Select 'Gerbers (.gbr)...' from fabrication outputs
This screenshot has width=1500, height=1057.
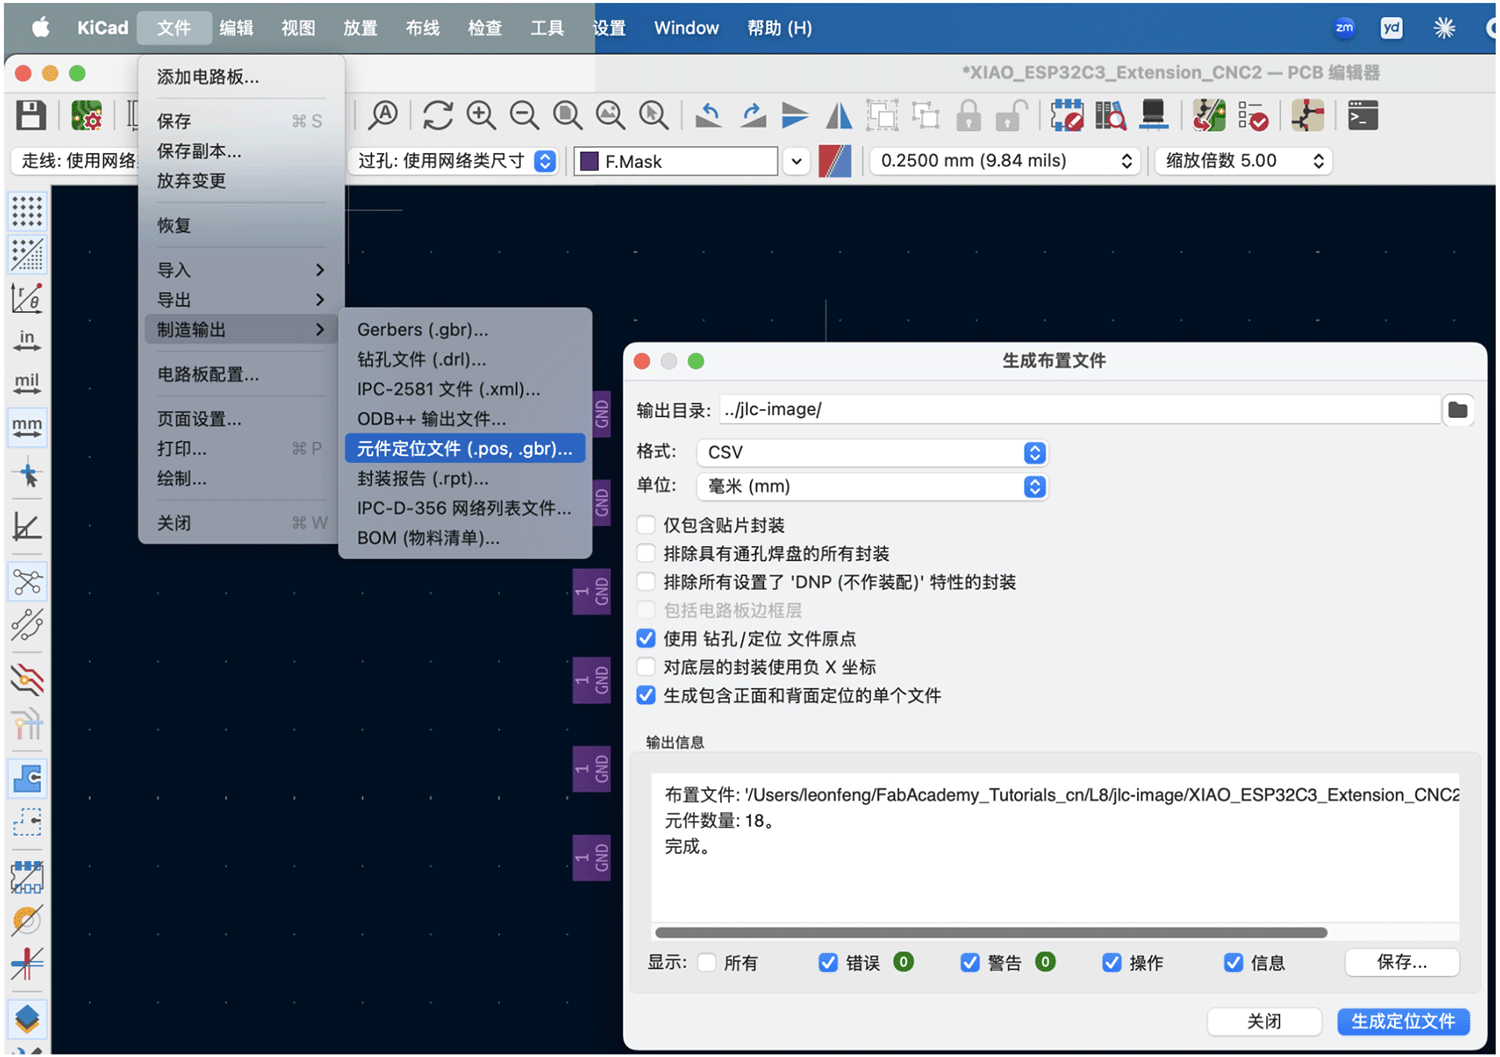pyautogui.click(x=465, y=329)
